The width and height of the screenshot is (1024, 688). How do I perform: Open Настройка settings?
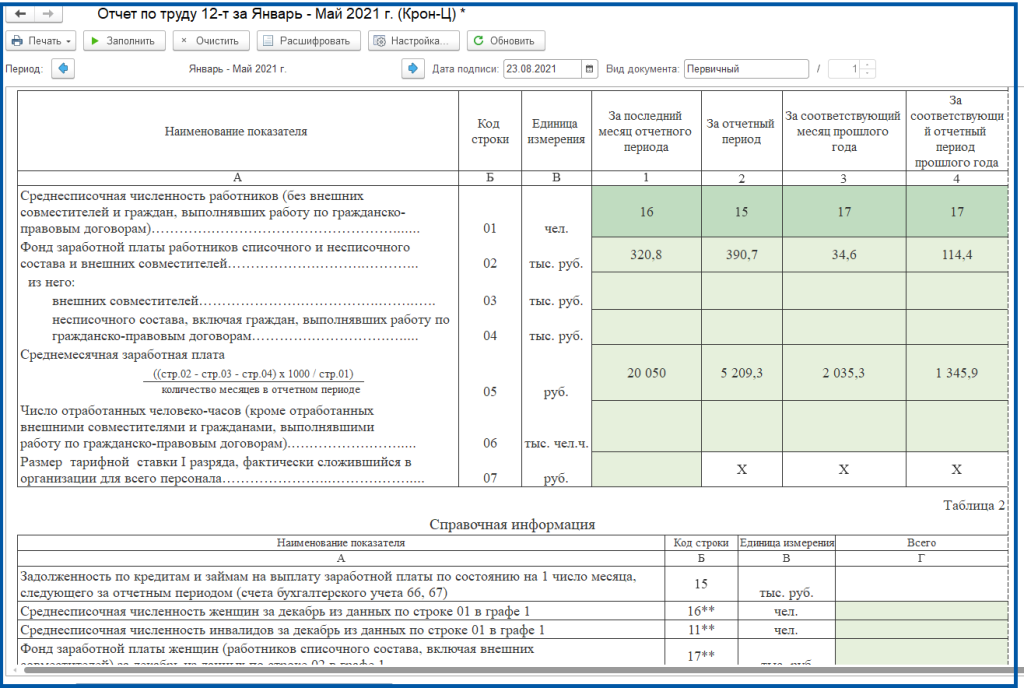[x=414, y=41]
